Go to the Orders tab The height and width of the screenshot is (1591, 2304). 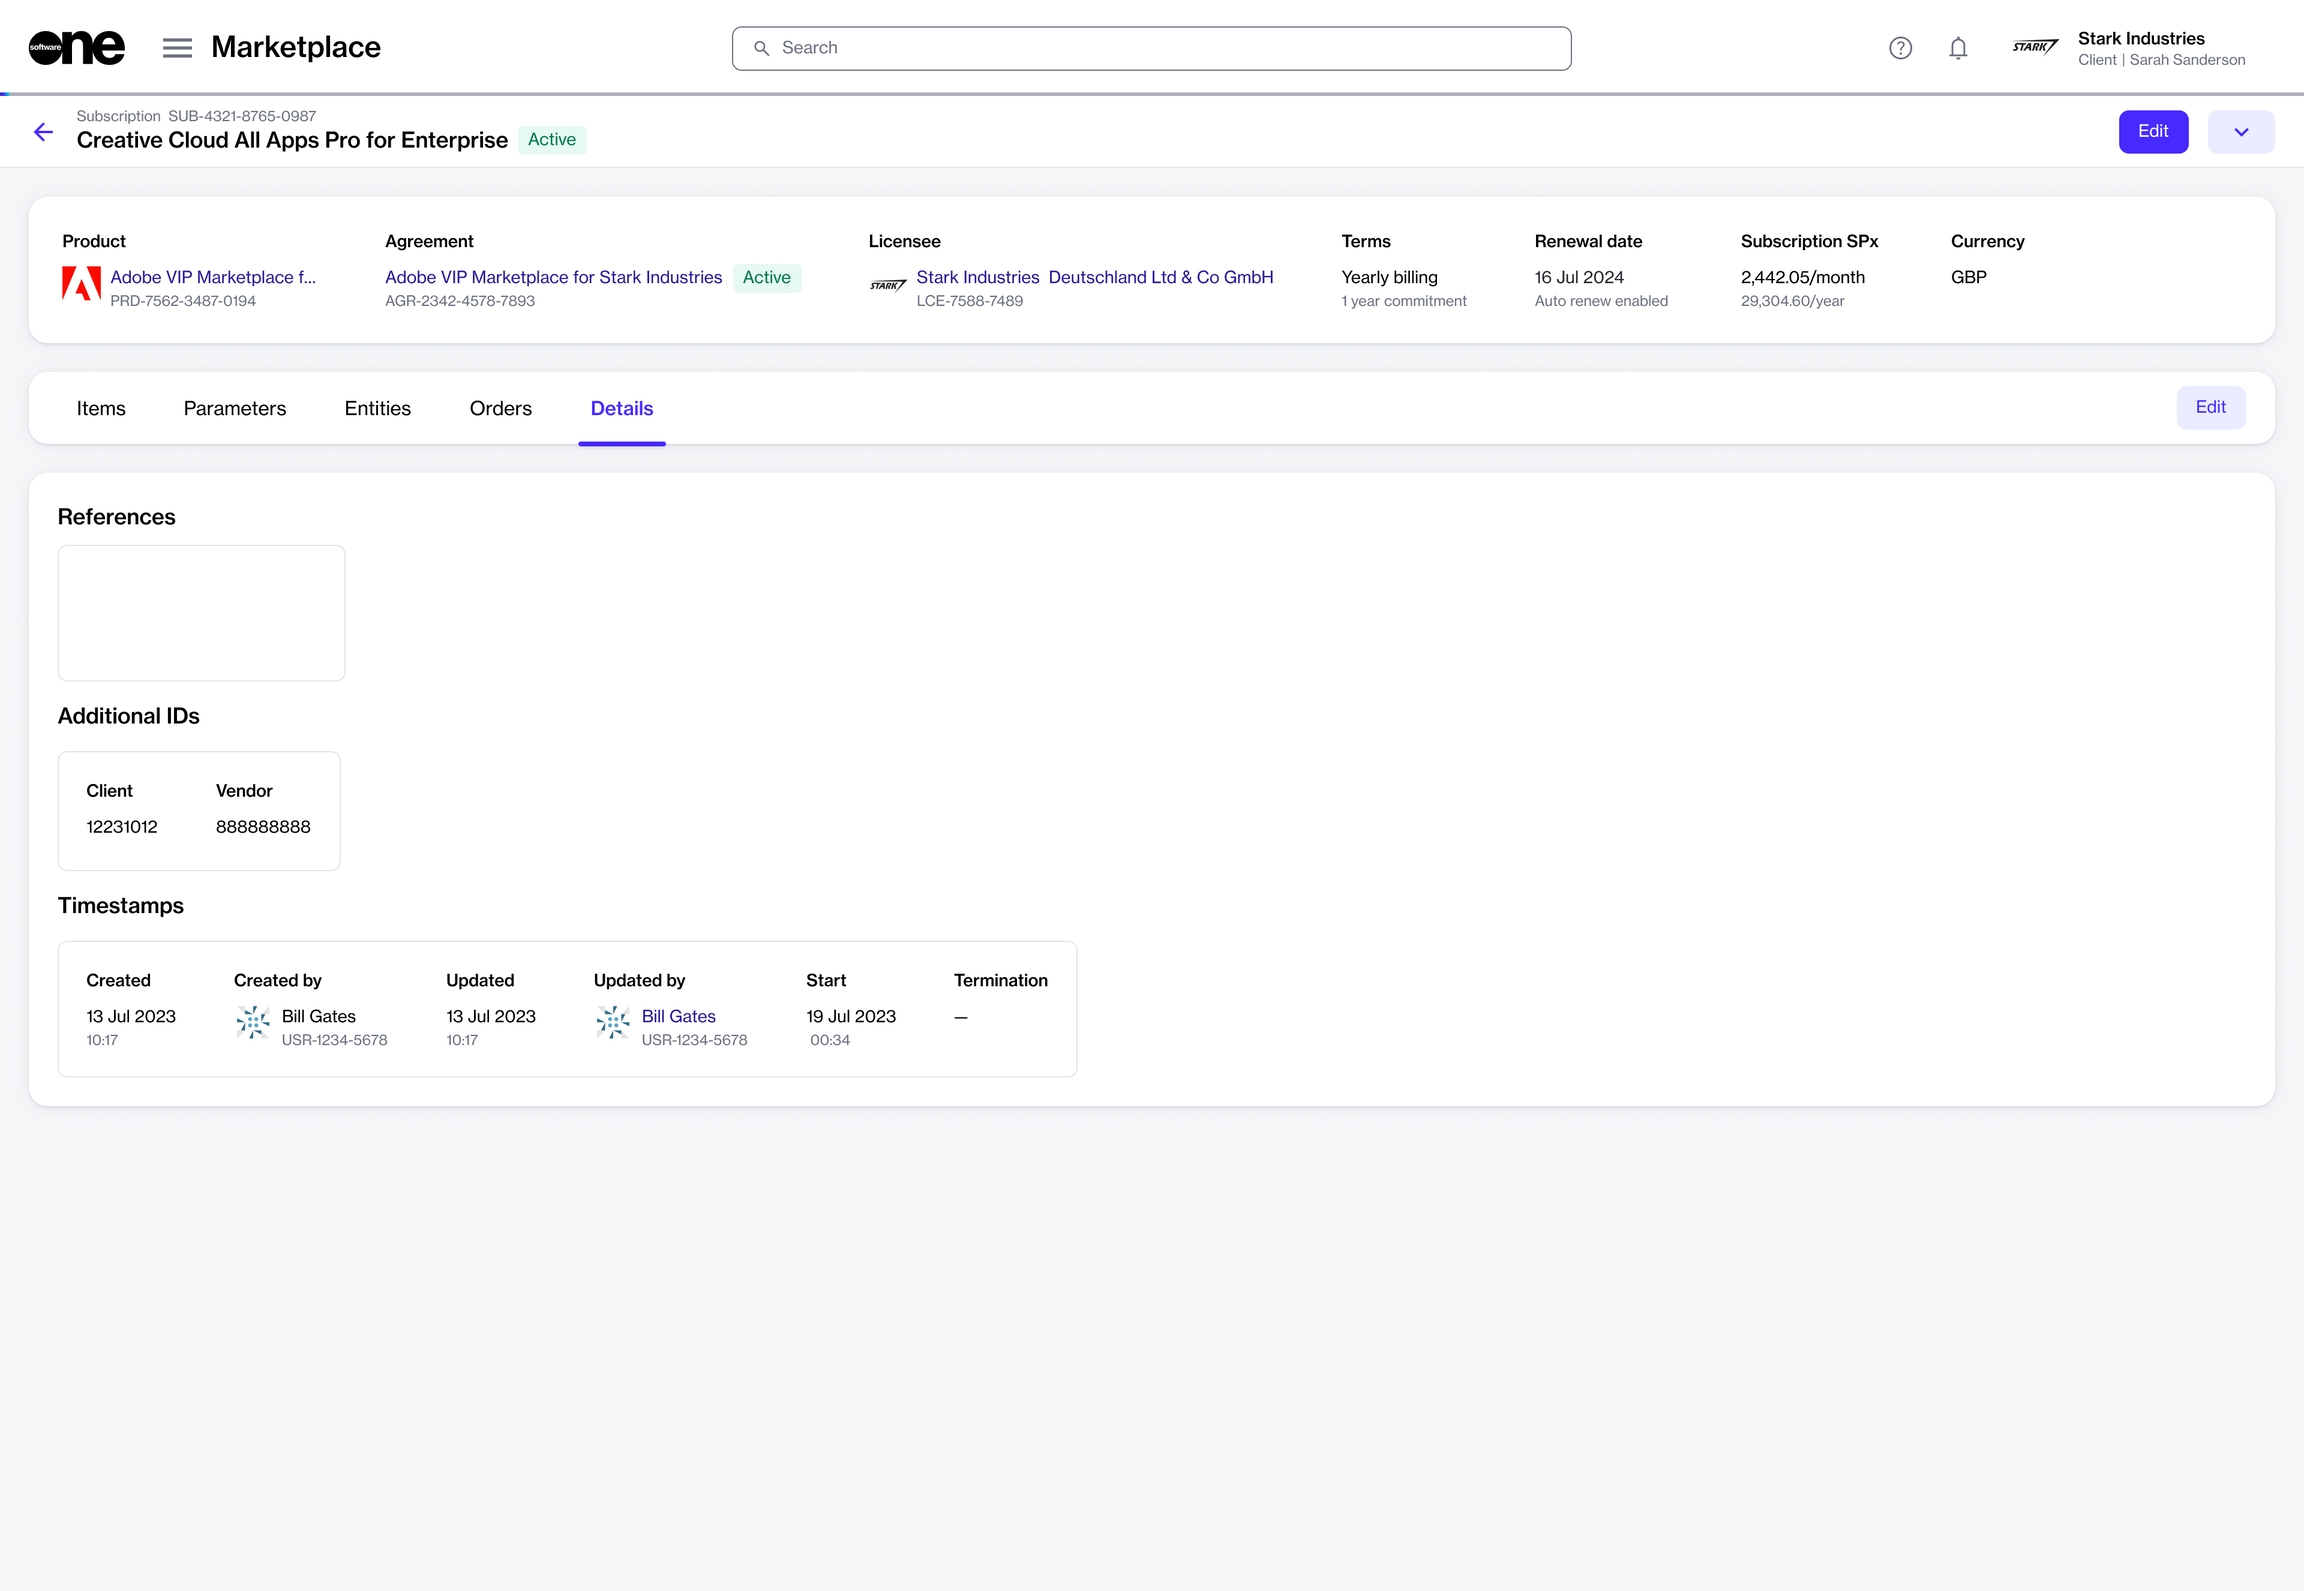click(x=501, y=408)
